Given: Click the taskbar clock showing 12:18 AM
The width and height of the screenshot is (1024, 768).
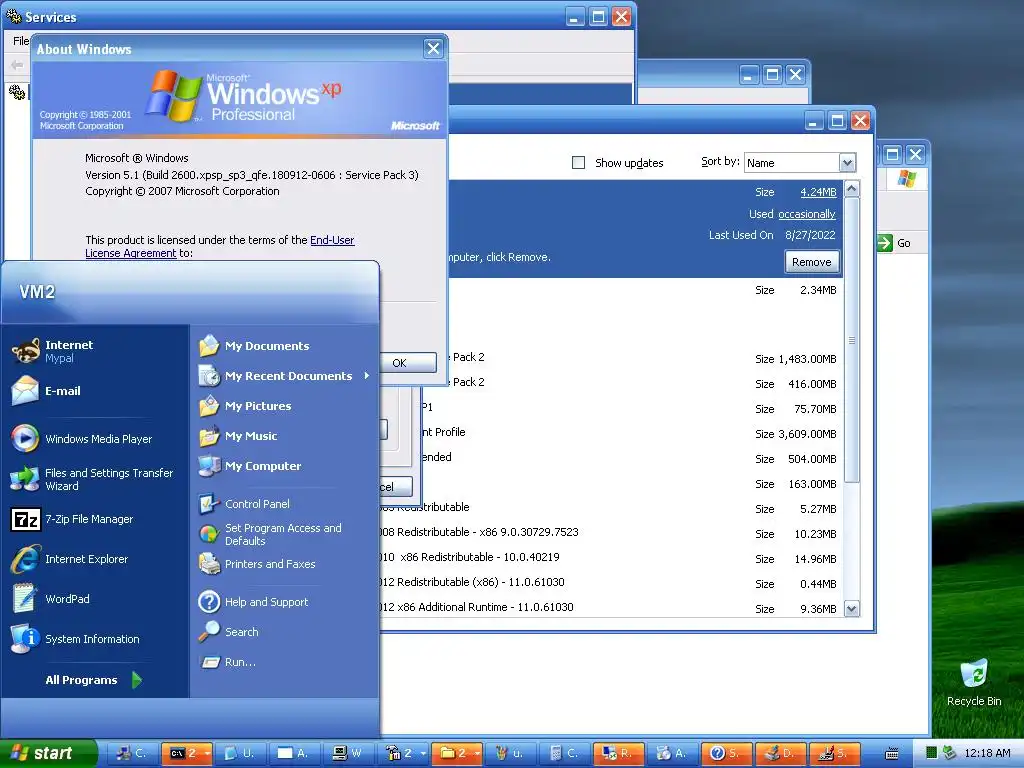Looking at the screenshot, I should (987, 753).
